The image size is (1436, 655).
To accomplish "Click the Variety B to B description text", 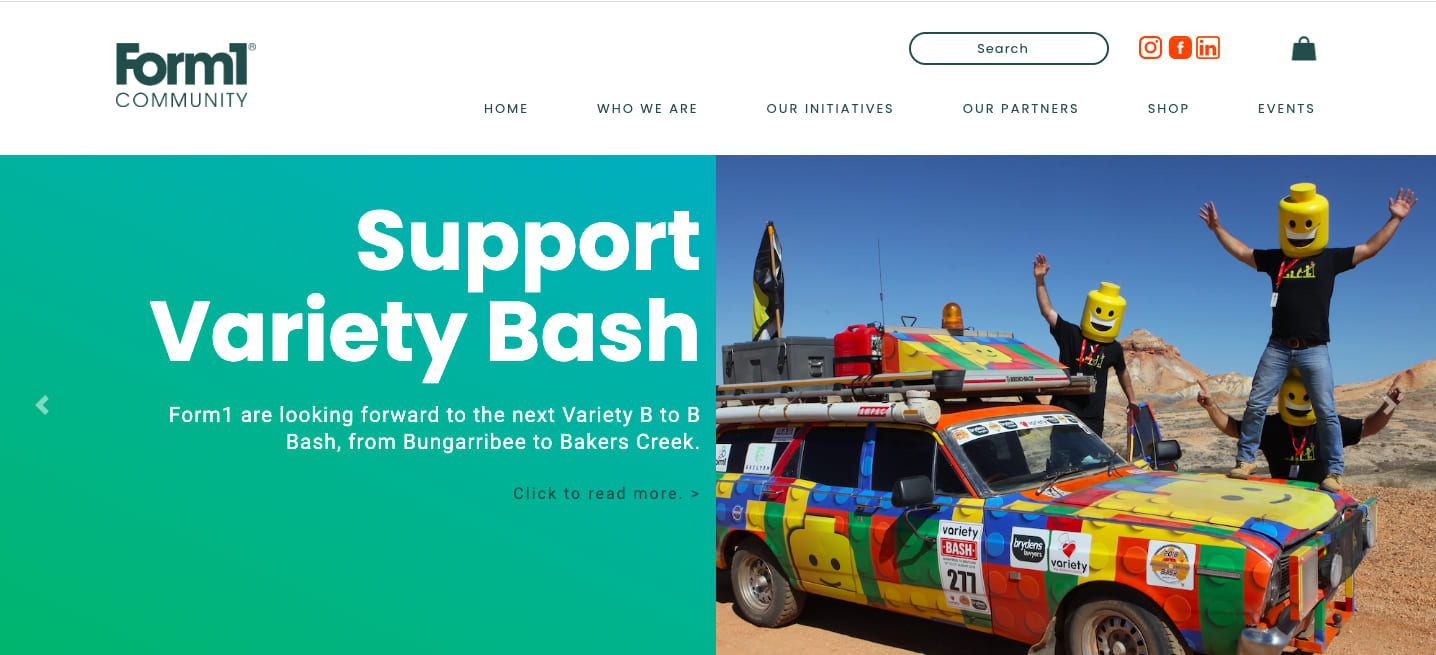I will click(434, 428).
